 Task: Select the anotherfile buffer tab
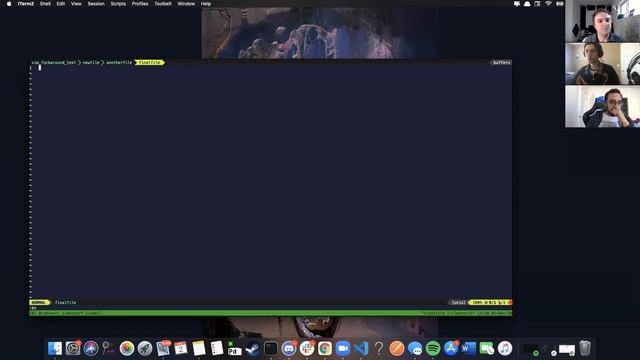pyautogui.click(x=119, y=62)
